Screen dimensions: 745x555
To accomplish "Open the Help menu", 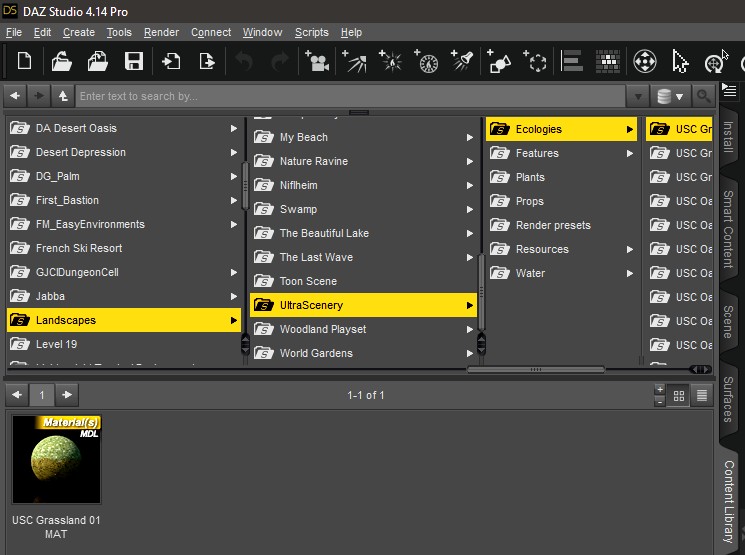I will (x=351, y=32).
